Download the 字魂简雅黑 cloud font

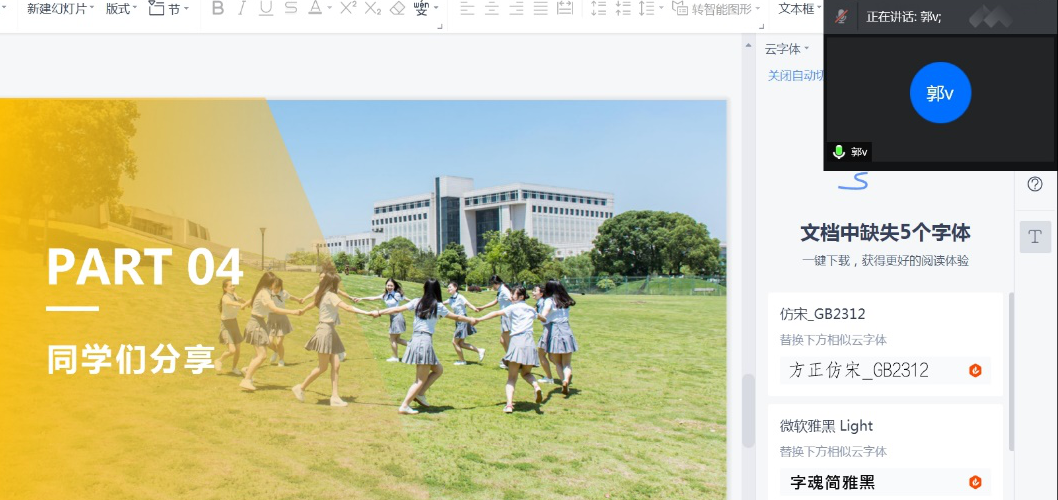point(975,483)
